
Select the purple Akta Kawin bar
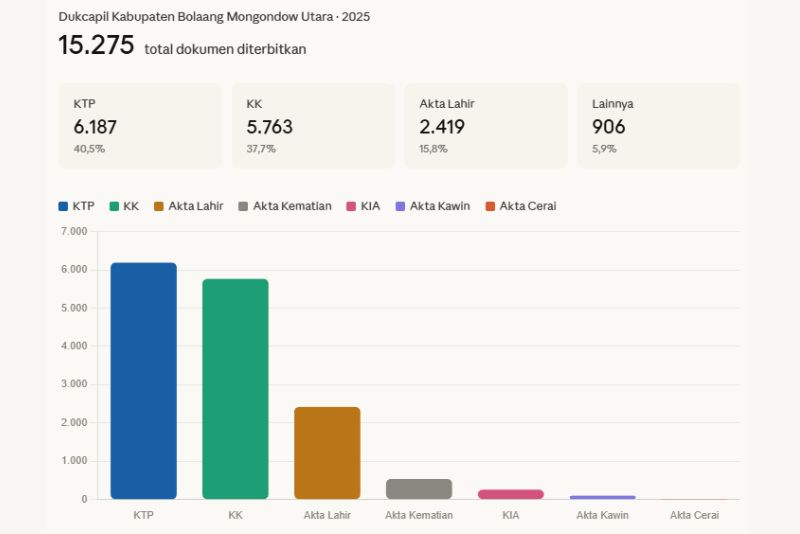pos(602,497)
